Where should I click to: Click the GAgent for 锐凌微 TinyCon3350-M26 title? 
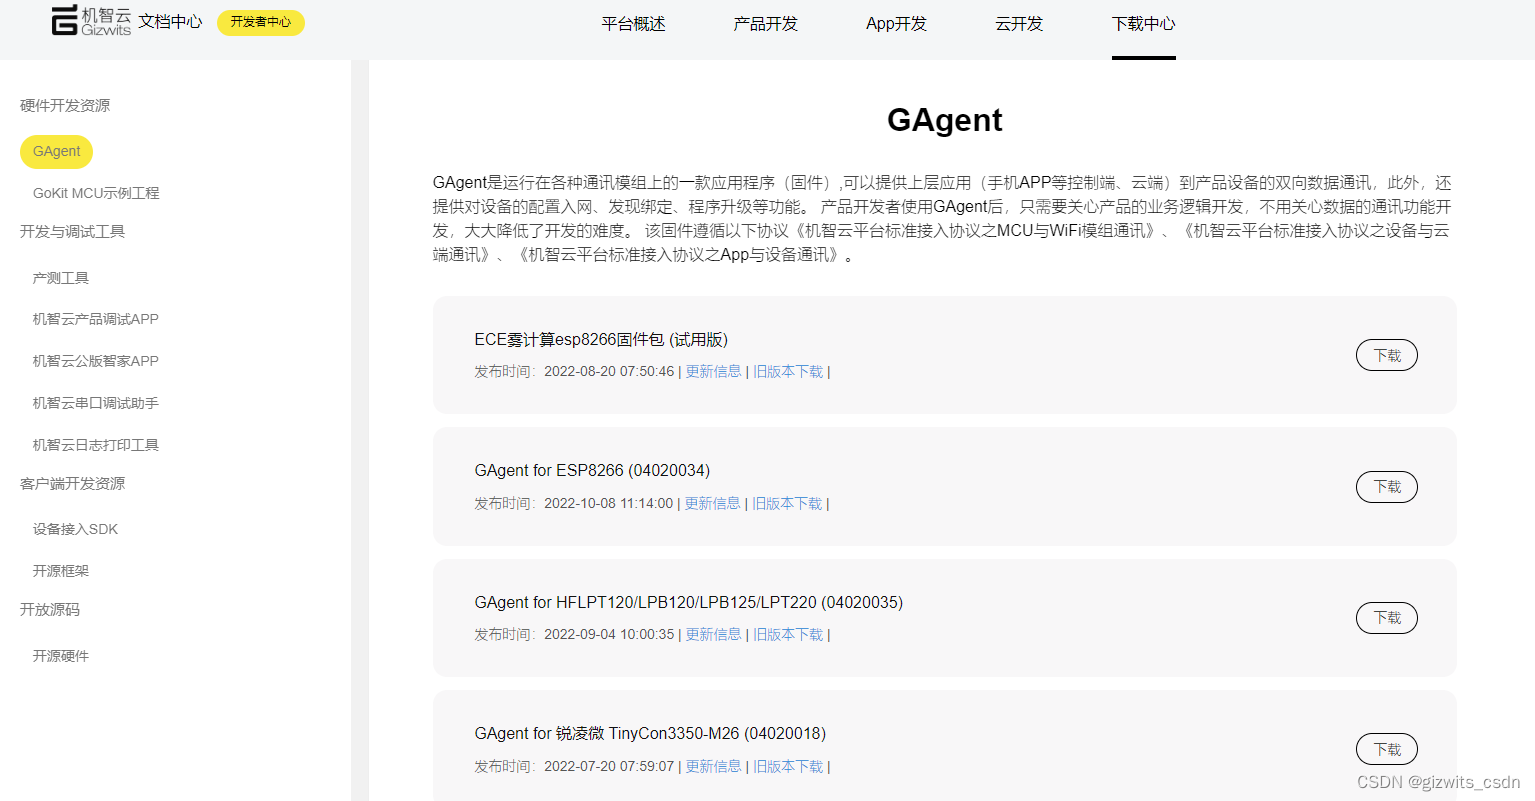tap(650, 734)
